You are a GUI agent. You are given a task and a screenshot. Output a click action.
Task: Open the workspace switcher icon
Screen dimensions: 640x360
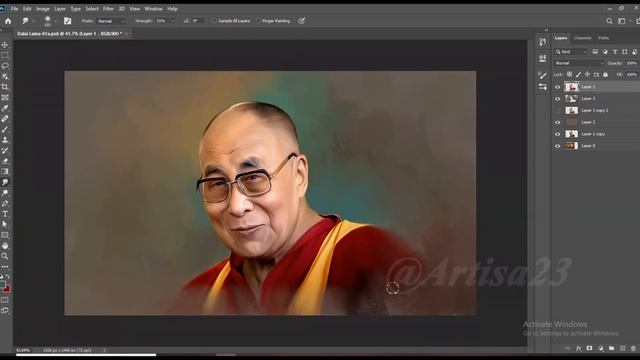pyautogui.click(x=622, y=21)
